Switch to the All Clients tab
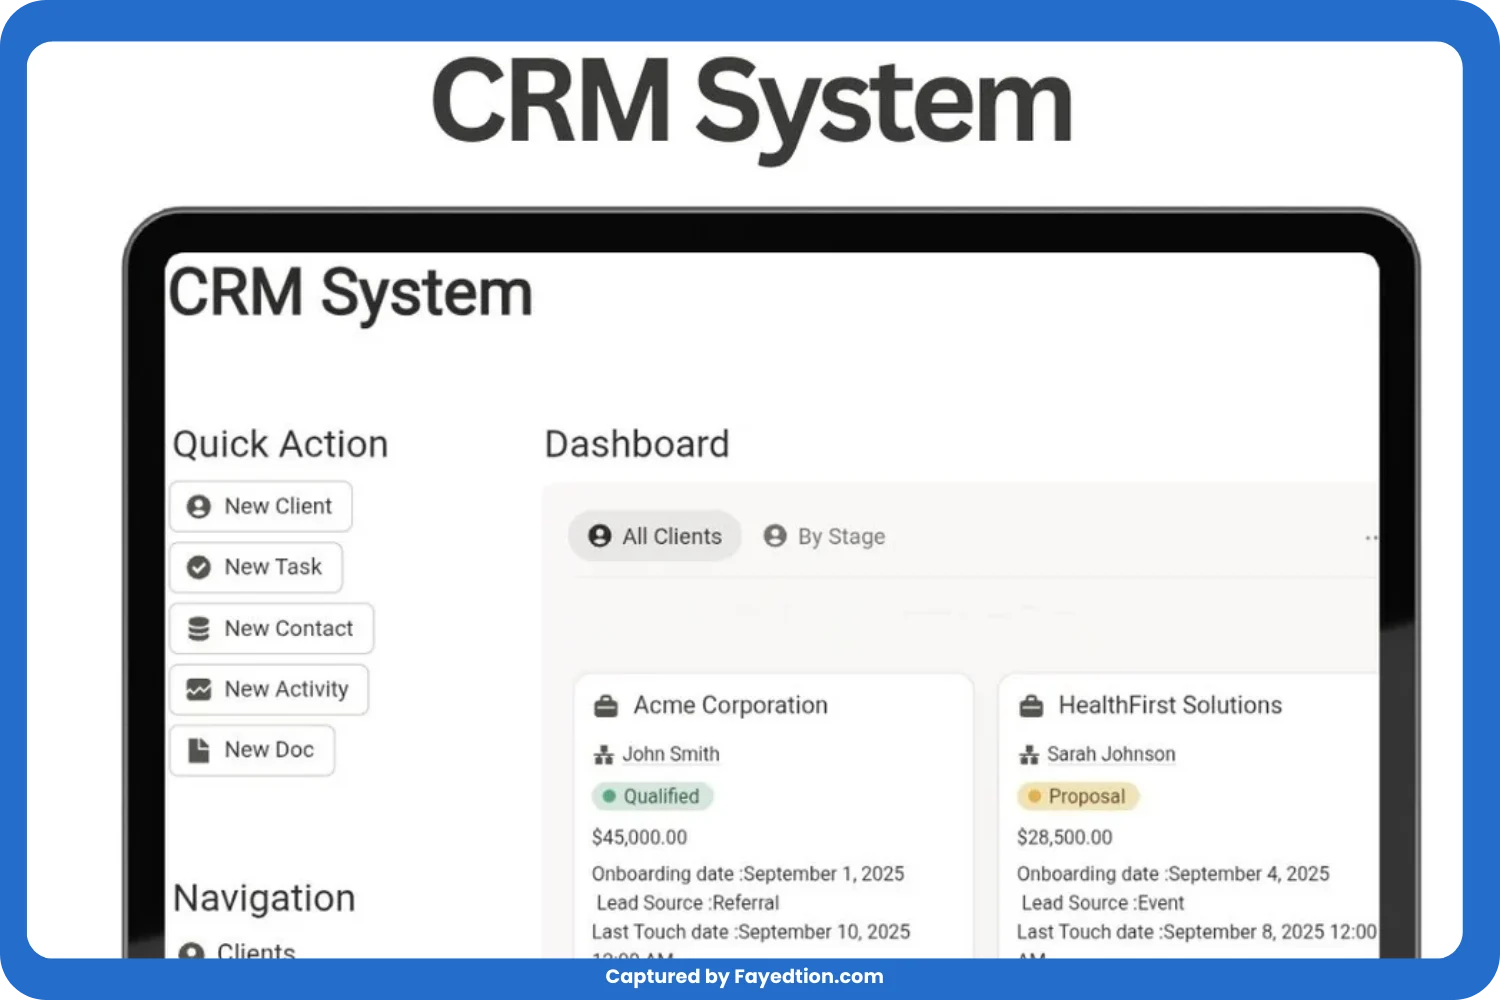The image size is (1500, 1000). pos(655,537)
